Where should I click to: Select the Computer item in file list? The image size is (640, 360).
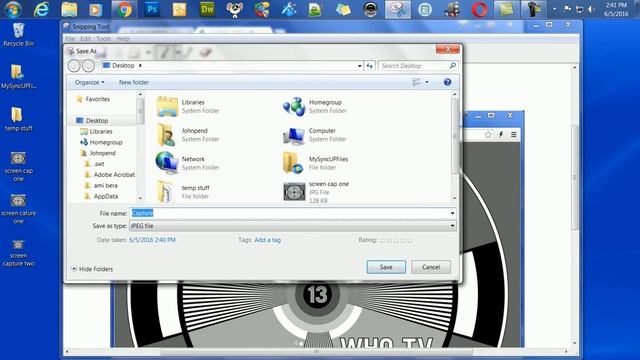point(315,135)
